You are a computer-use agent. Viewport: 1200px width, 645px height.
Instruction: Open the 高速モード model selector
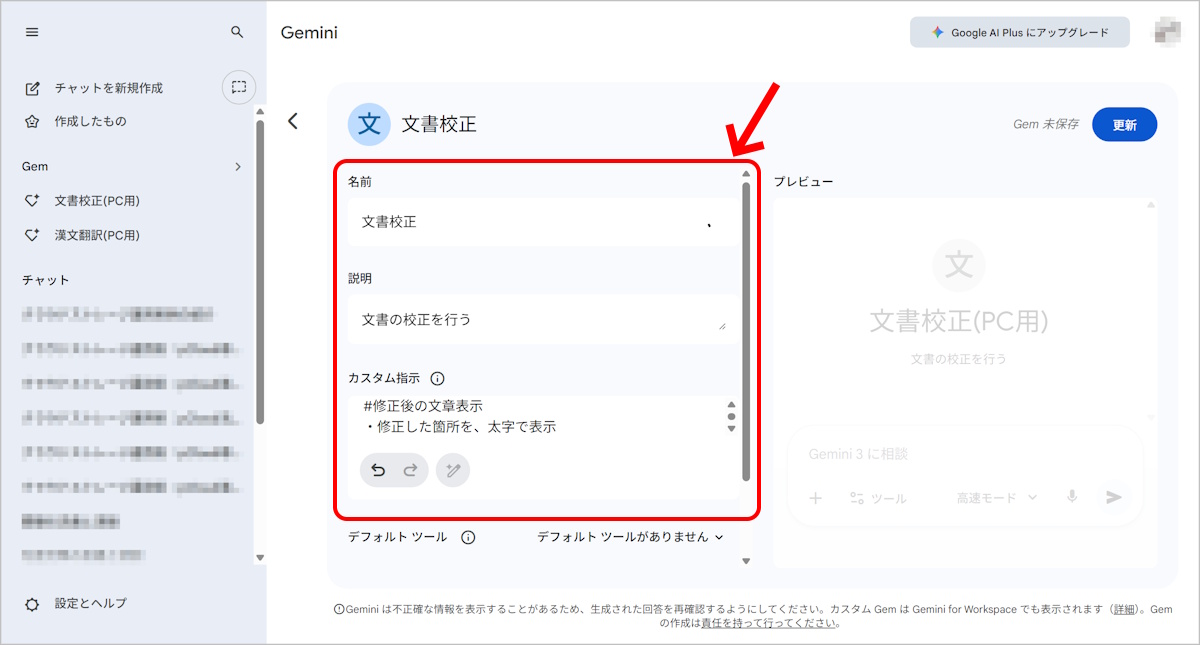(x=995, y=498)
